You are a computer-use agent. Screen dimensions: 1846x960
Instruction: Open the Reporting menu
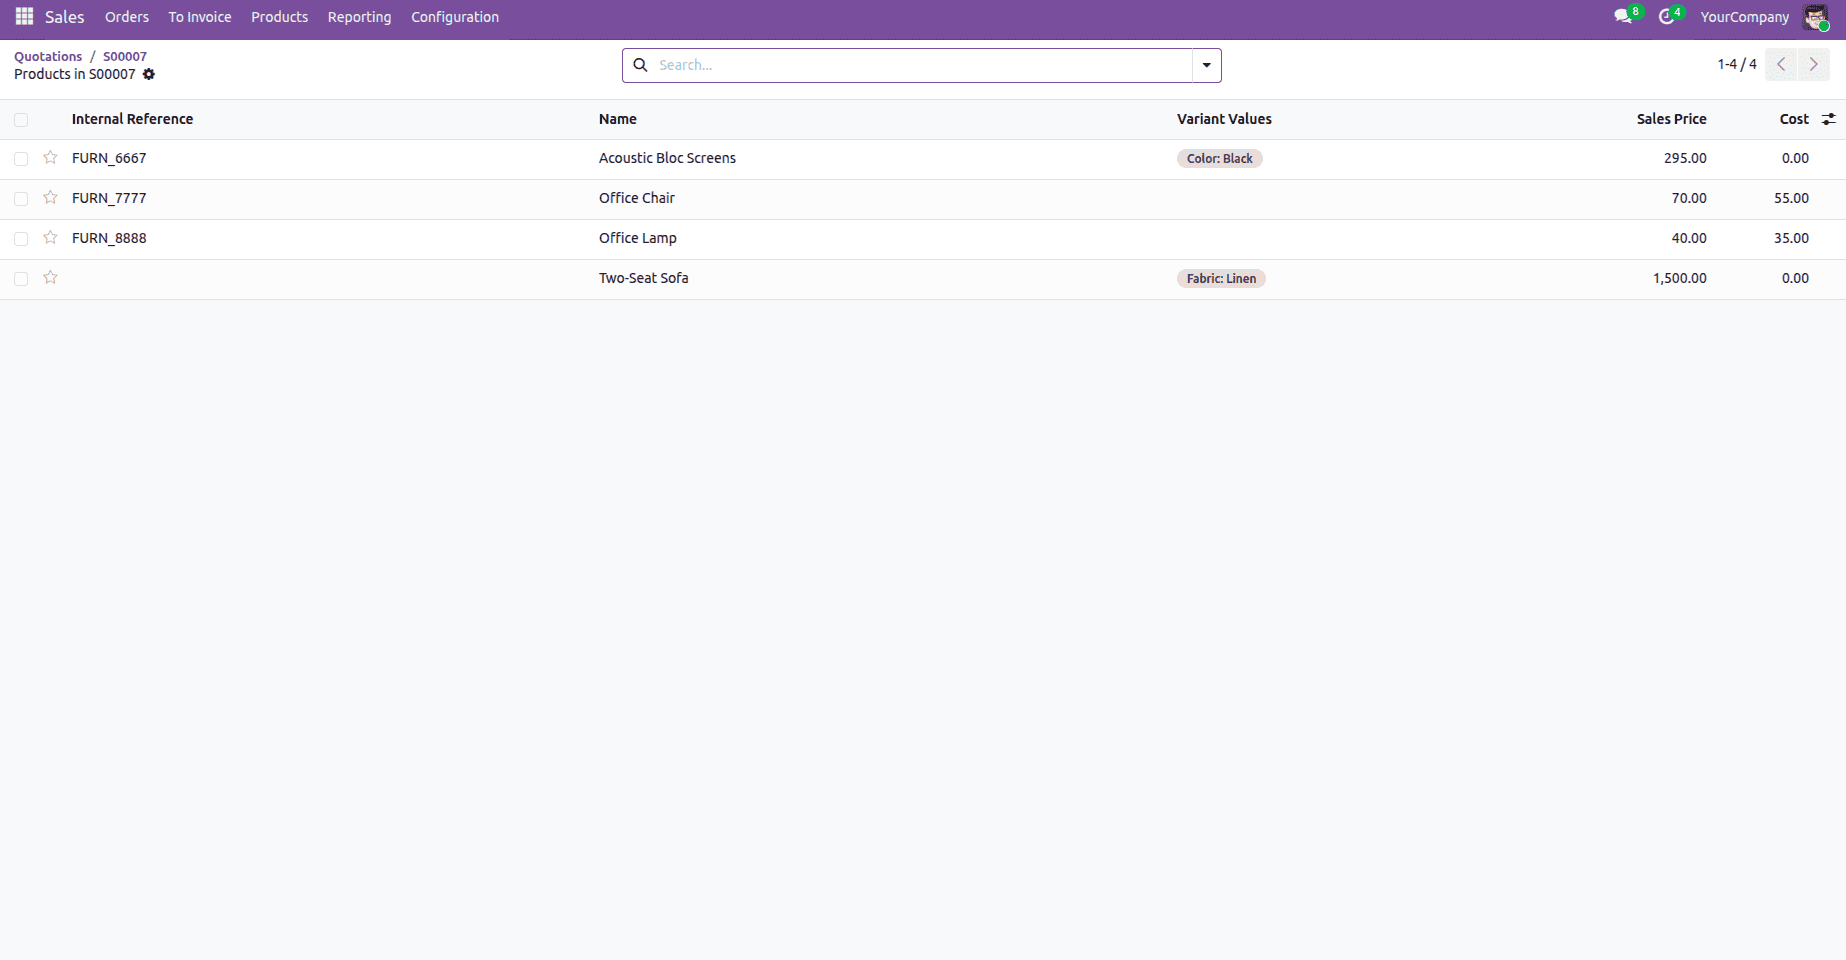tap(360, 17)
